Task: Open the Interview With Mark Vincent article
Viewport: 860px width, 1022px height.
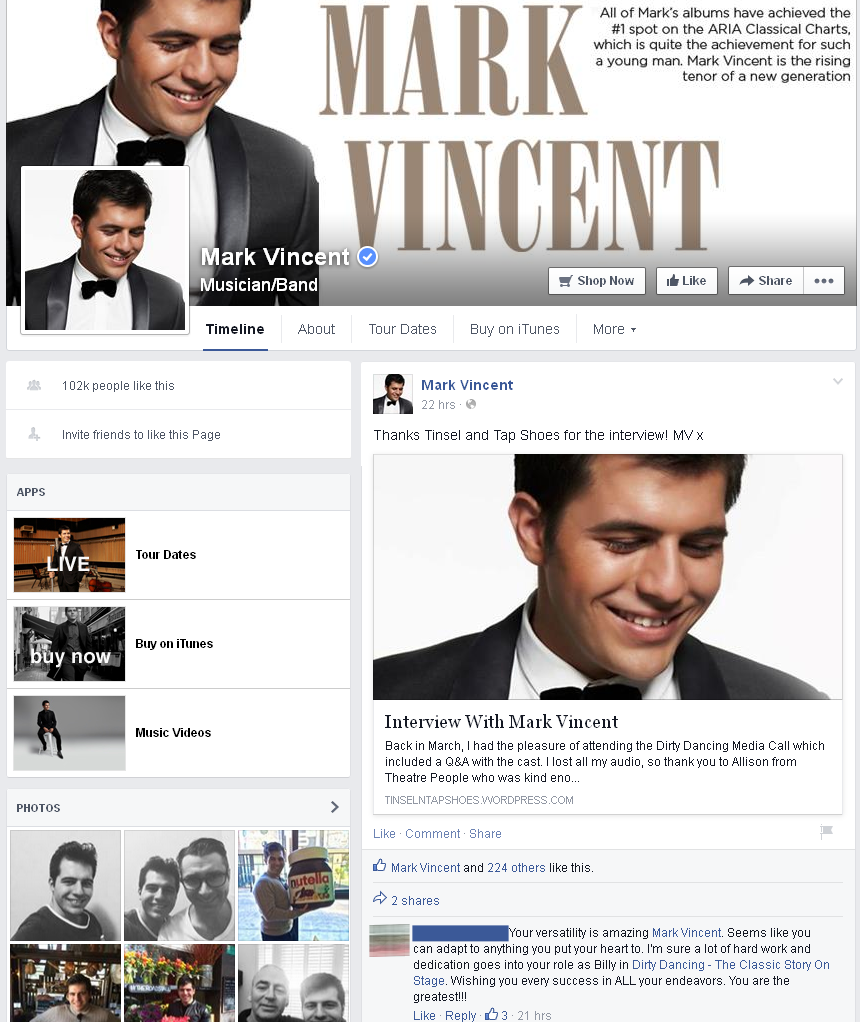Action: [501, 722]
